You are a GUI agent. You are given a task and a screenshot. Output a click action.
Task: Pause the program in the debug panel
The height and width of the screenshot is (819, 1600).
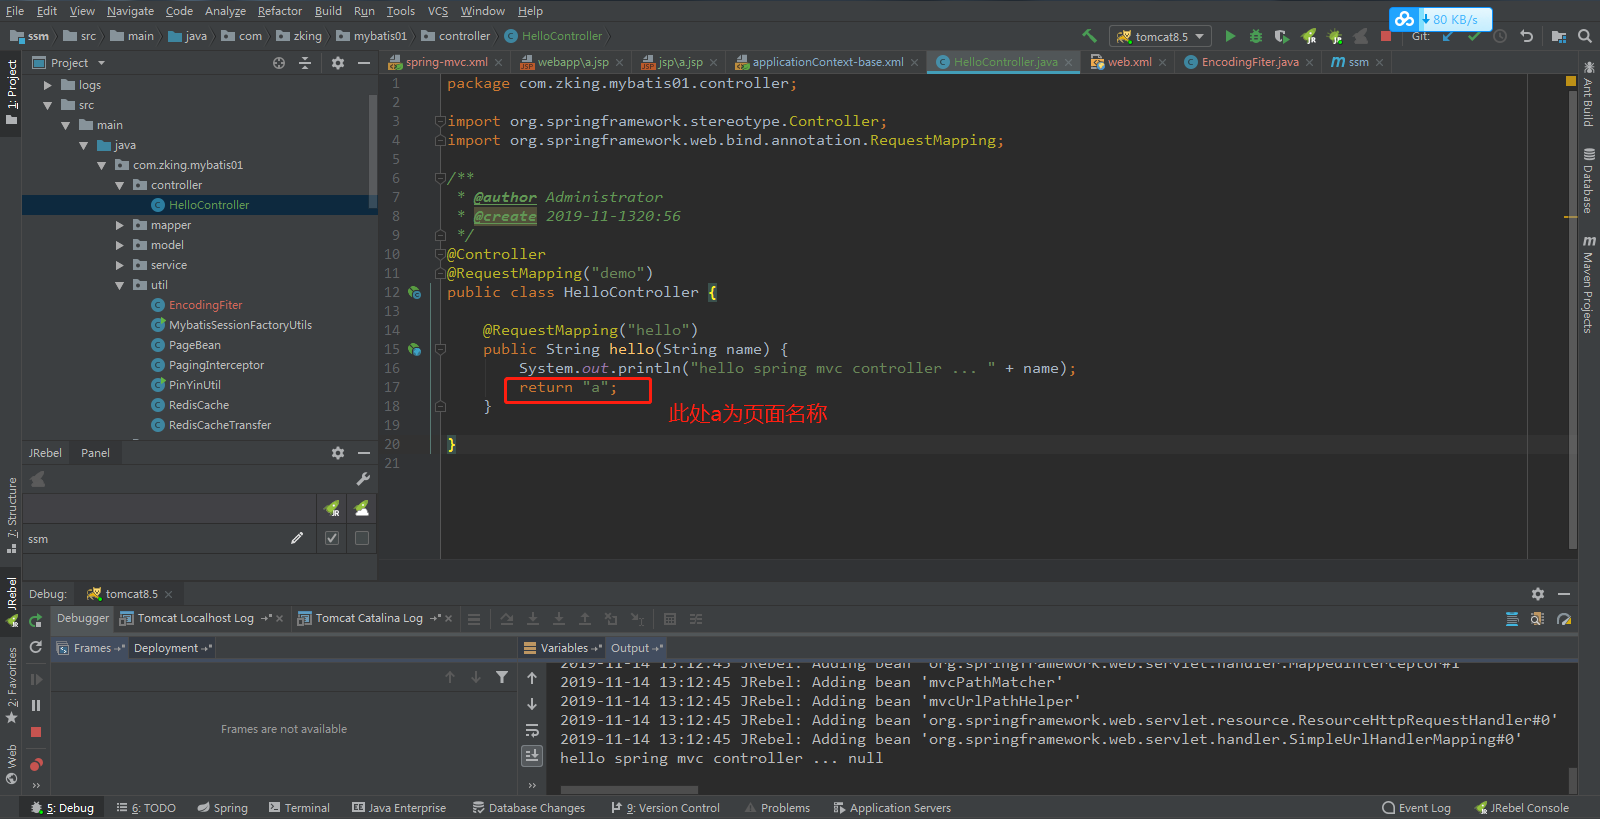[x=36, y=705]
